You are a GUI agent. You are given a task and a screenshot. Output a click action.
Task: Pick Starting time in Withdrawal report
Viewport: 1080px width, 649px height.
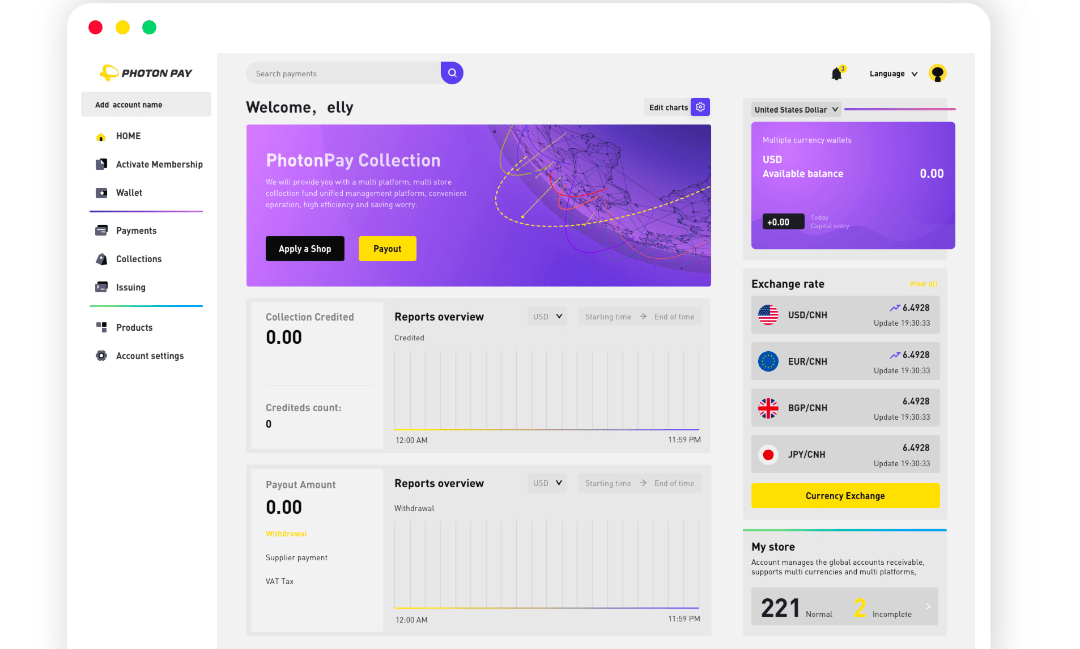coord(608,483)
